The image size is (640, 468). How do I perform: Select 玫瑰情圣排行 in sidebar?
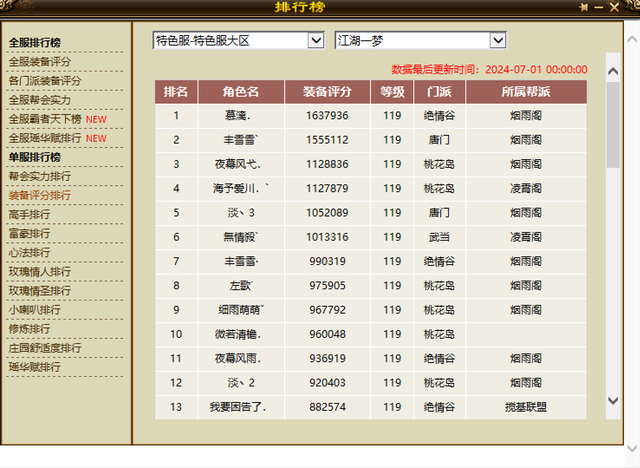40,291
